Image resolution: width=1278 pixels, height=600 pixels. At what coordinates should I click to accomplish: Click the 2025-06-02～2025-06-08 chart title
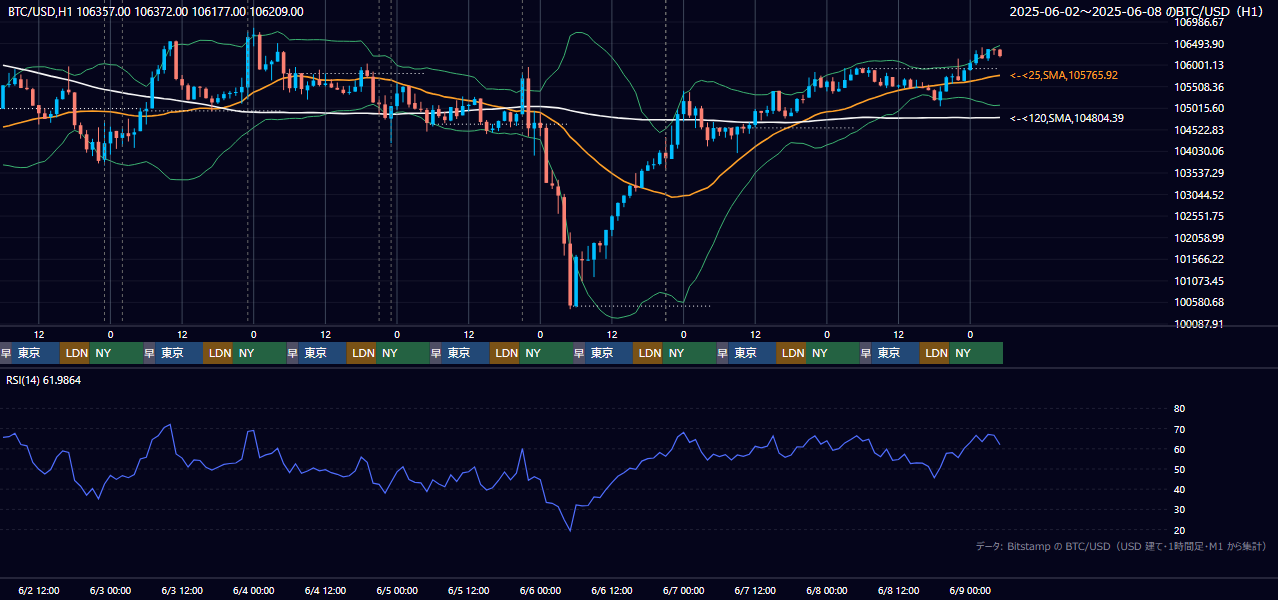tap(1137, 11)
